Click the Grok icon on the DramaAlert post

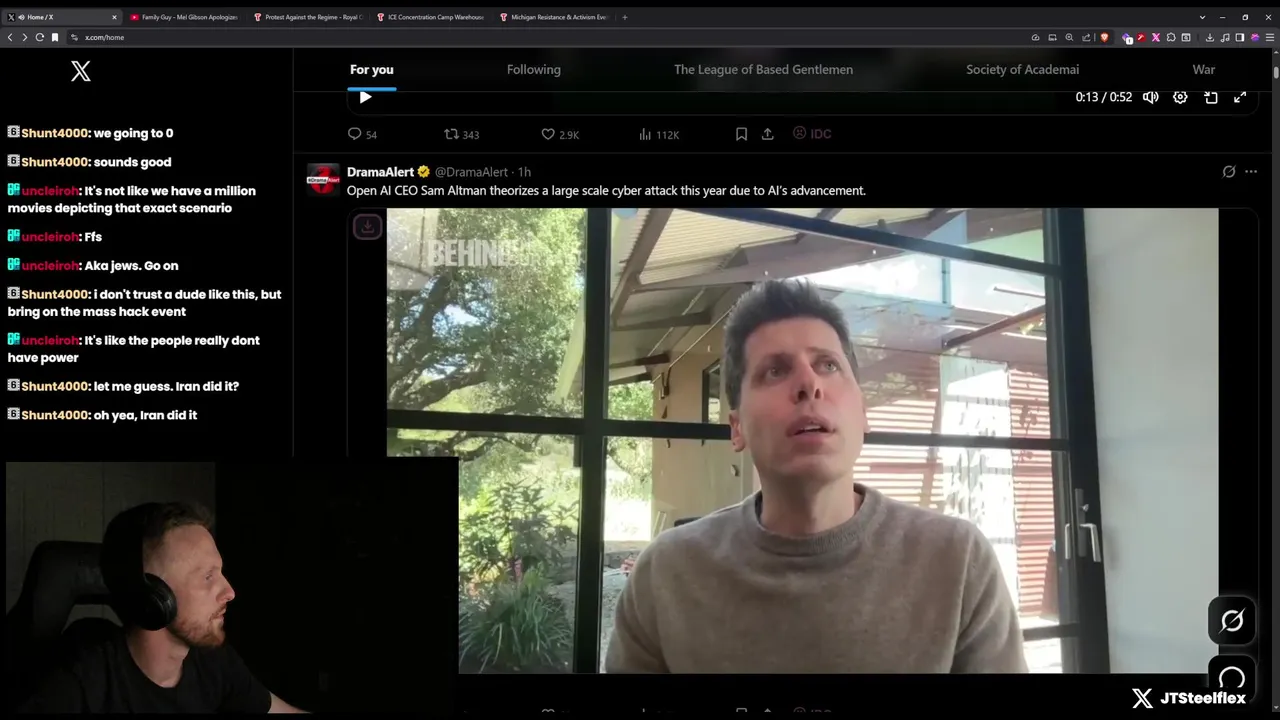pyautogui.click(x=1229, y=172)
